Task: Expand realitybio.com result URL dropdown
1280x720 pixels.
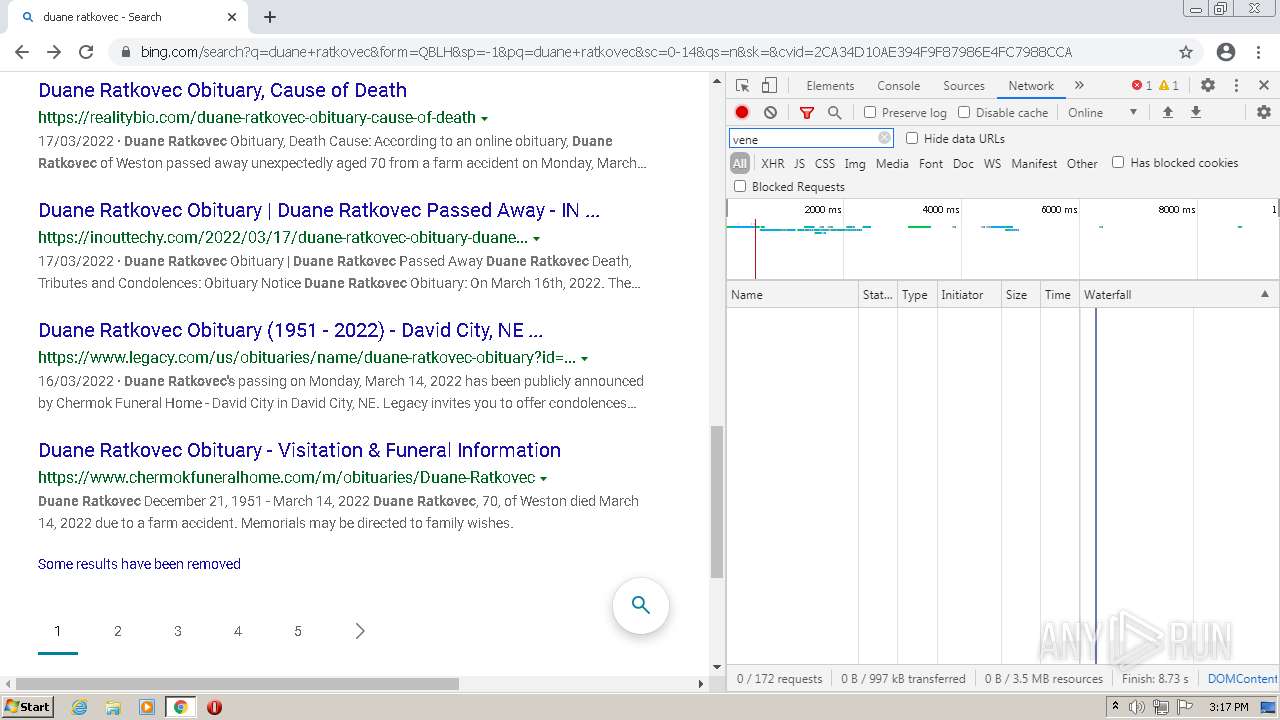Action: point(485,118)
